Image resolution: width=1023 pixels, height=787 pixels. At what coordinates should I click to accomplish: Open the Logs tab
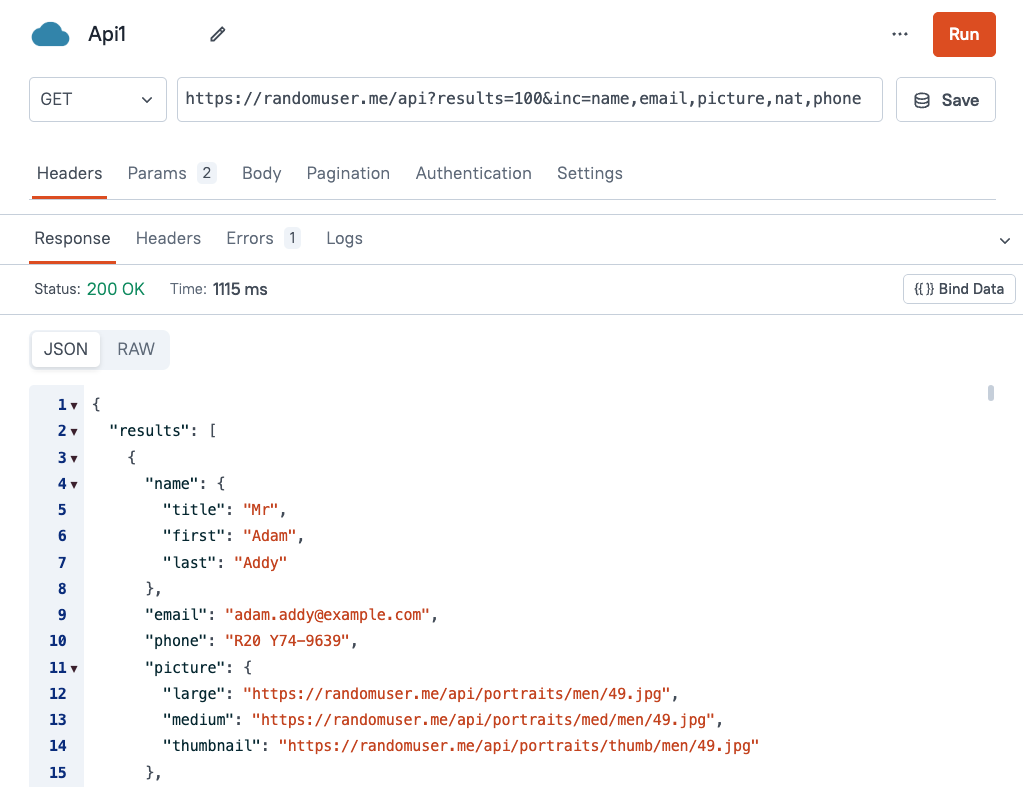(x=343, y=238)
